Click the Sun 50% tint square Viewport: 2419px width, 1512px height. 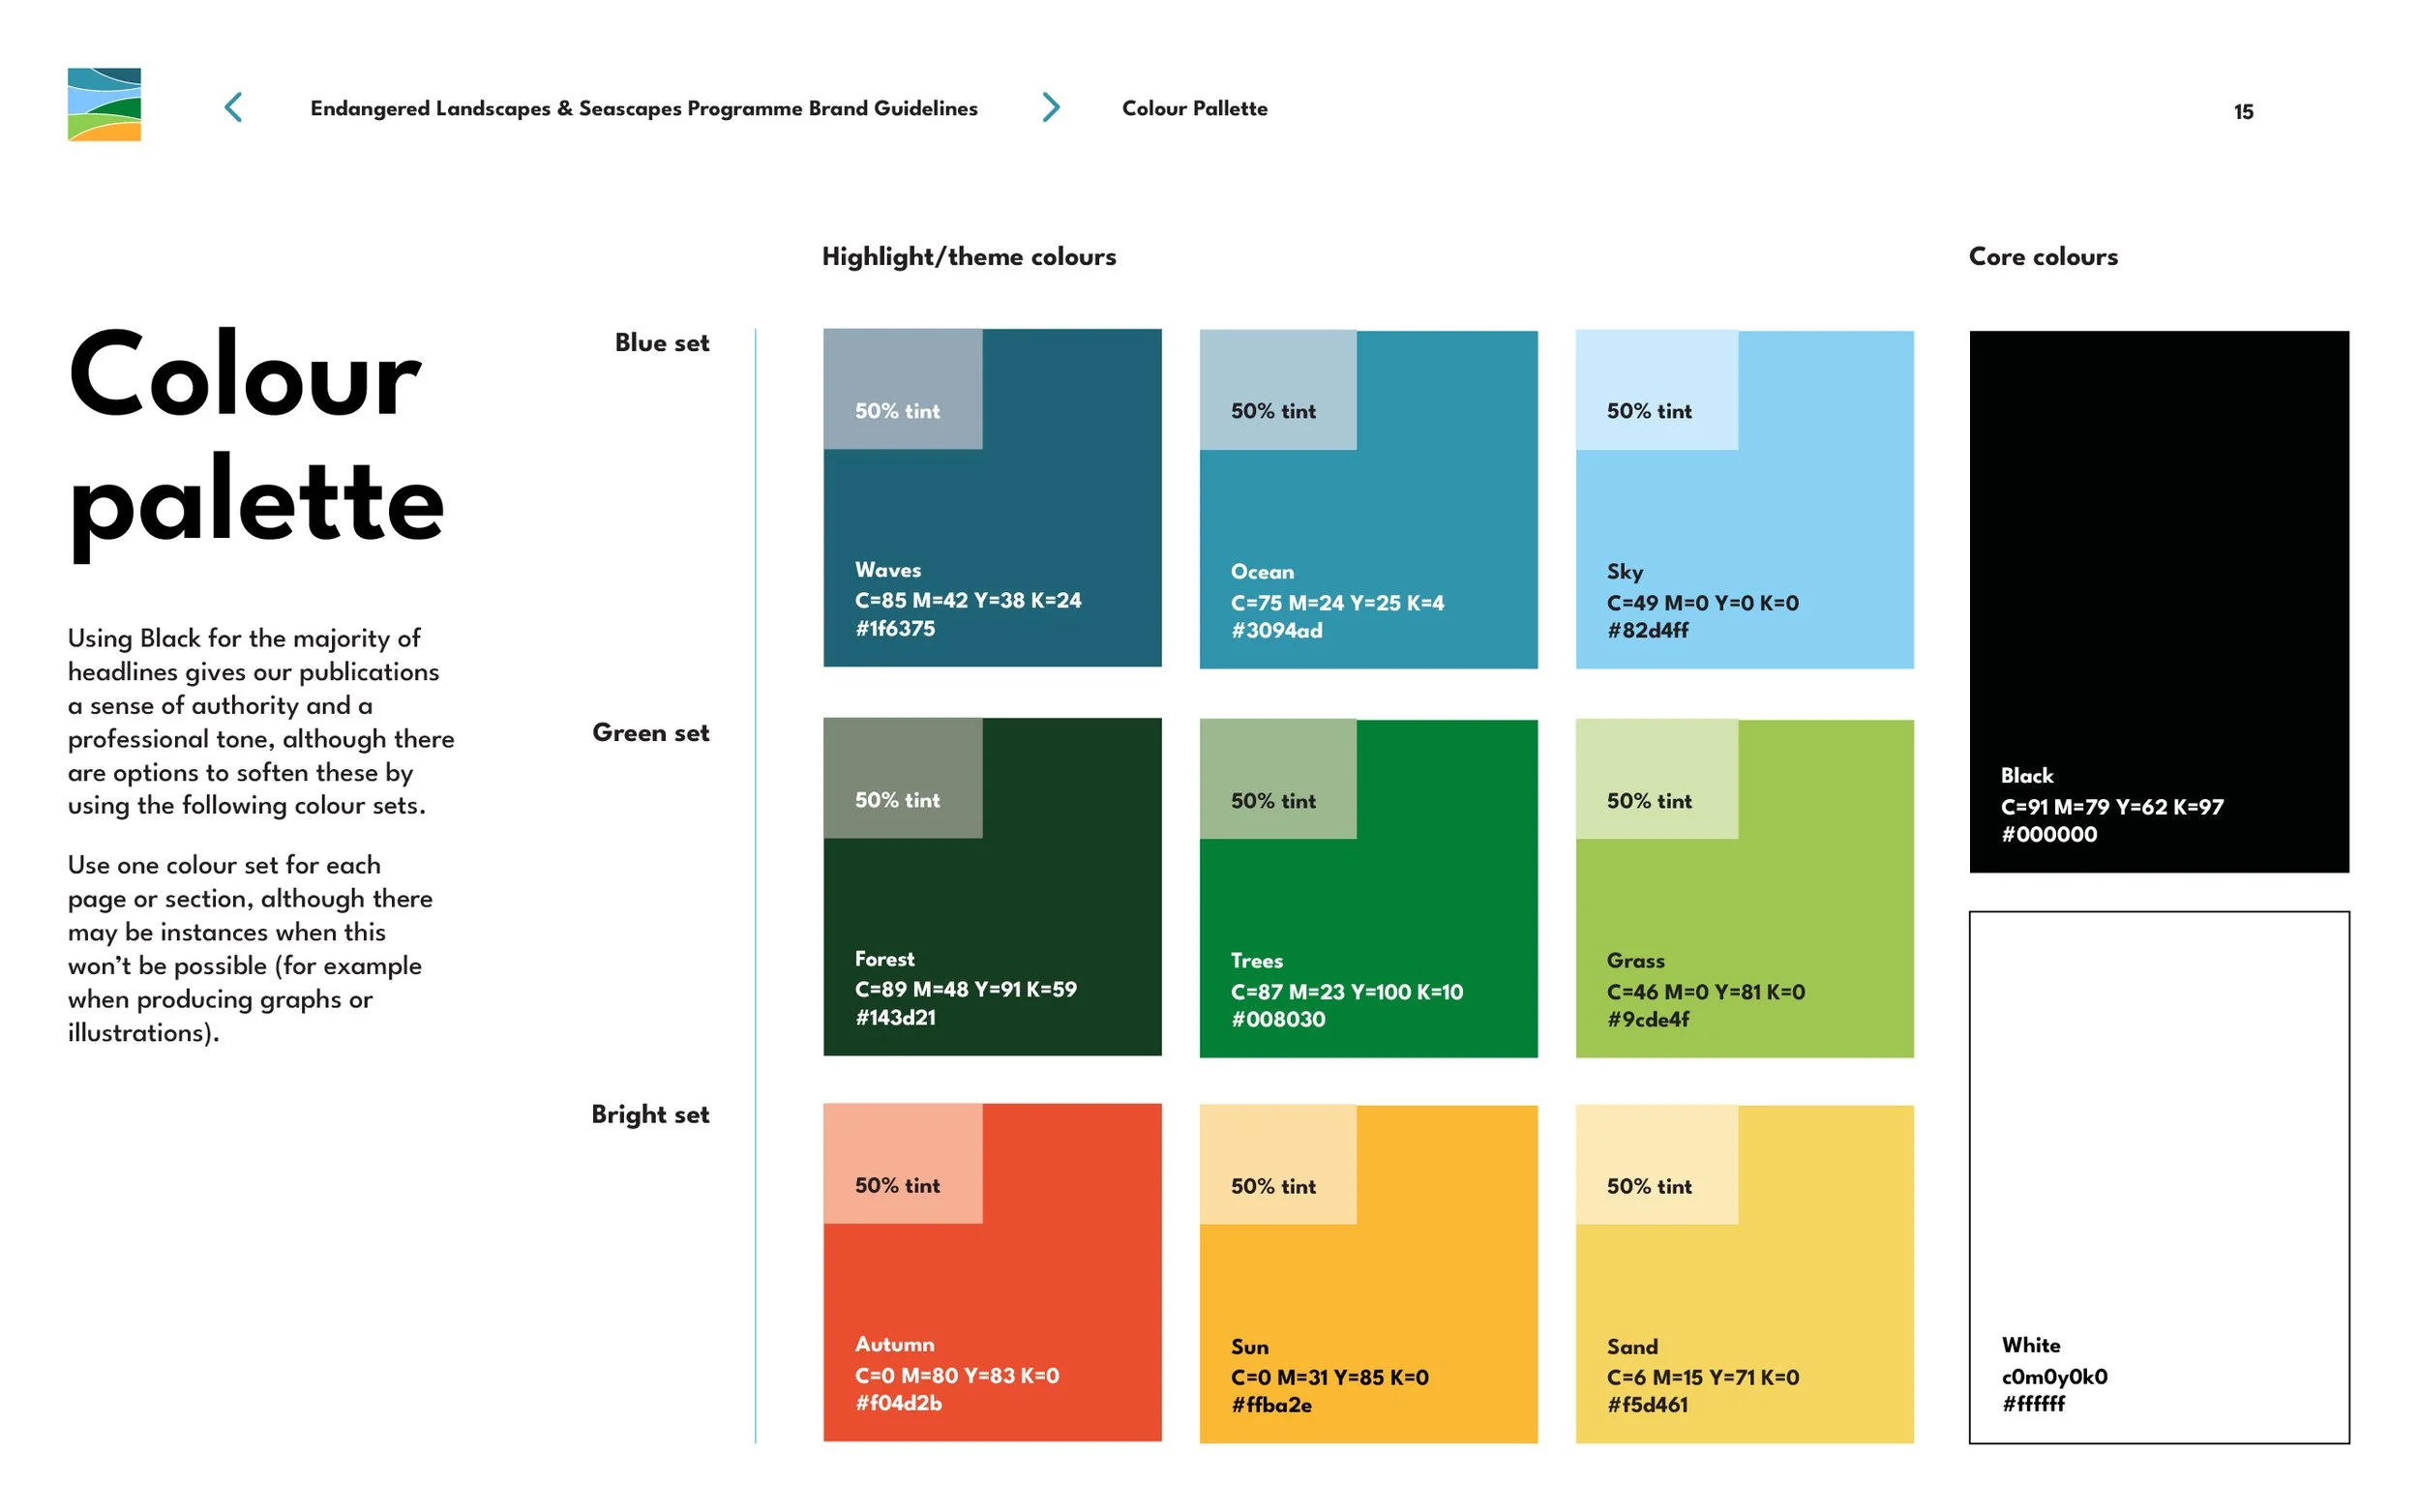click(x=1277, y=1165)
